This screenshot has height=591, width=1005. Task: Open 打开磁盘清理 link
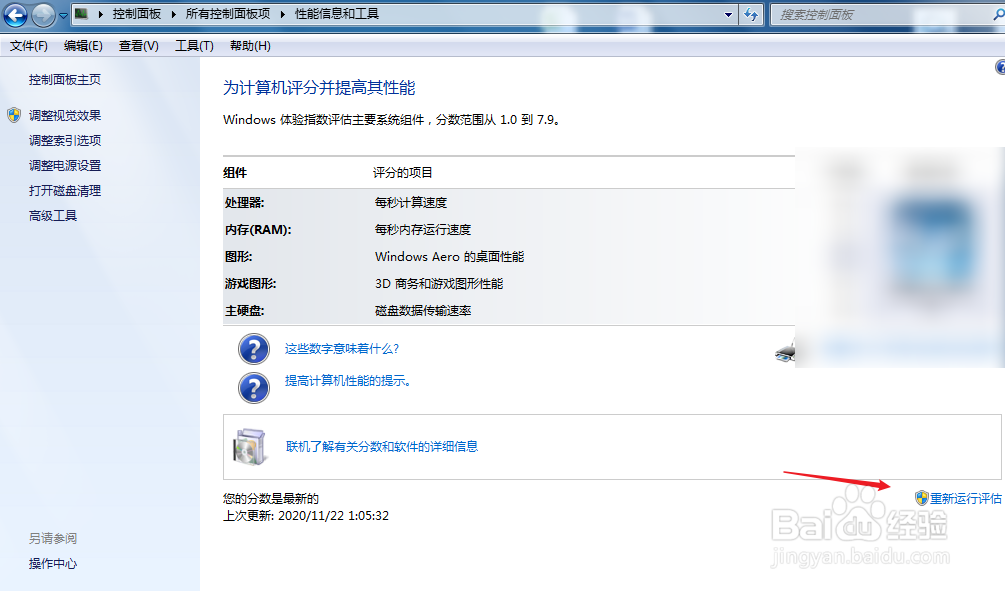pyautogui.click(x=65, y=190)
